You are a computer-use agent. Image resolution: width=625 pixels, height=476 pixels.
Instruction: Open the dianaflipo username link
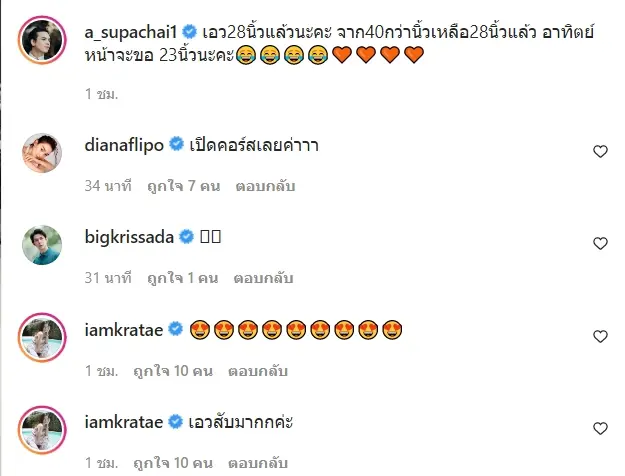(x=124, y=145)
